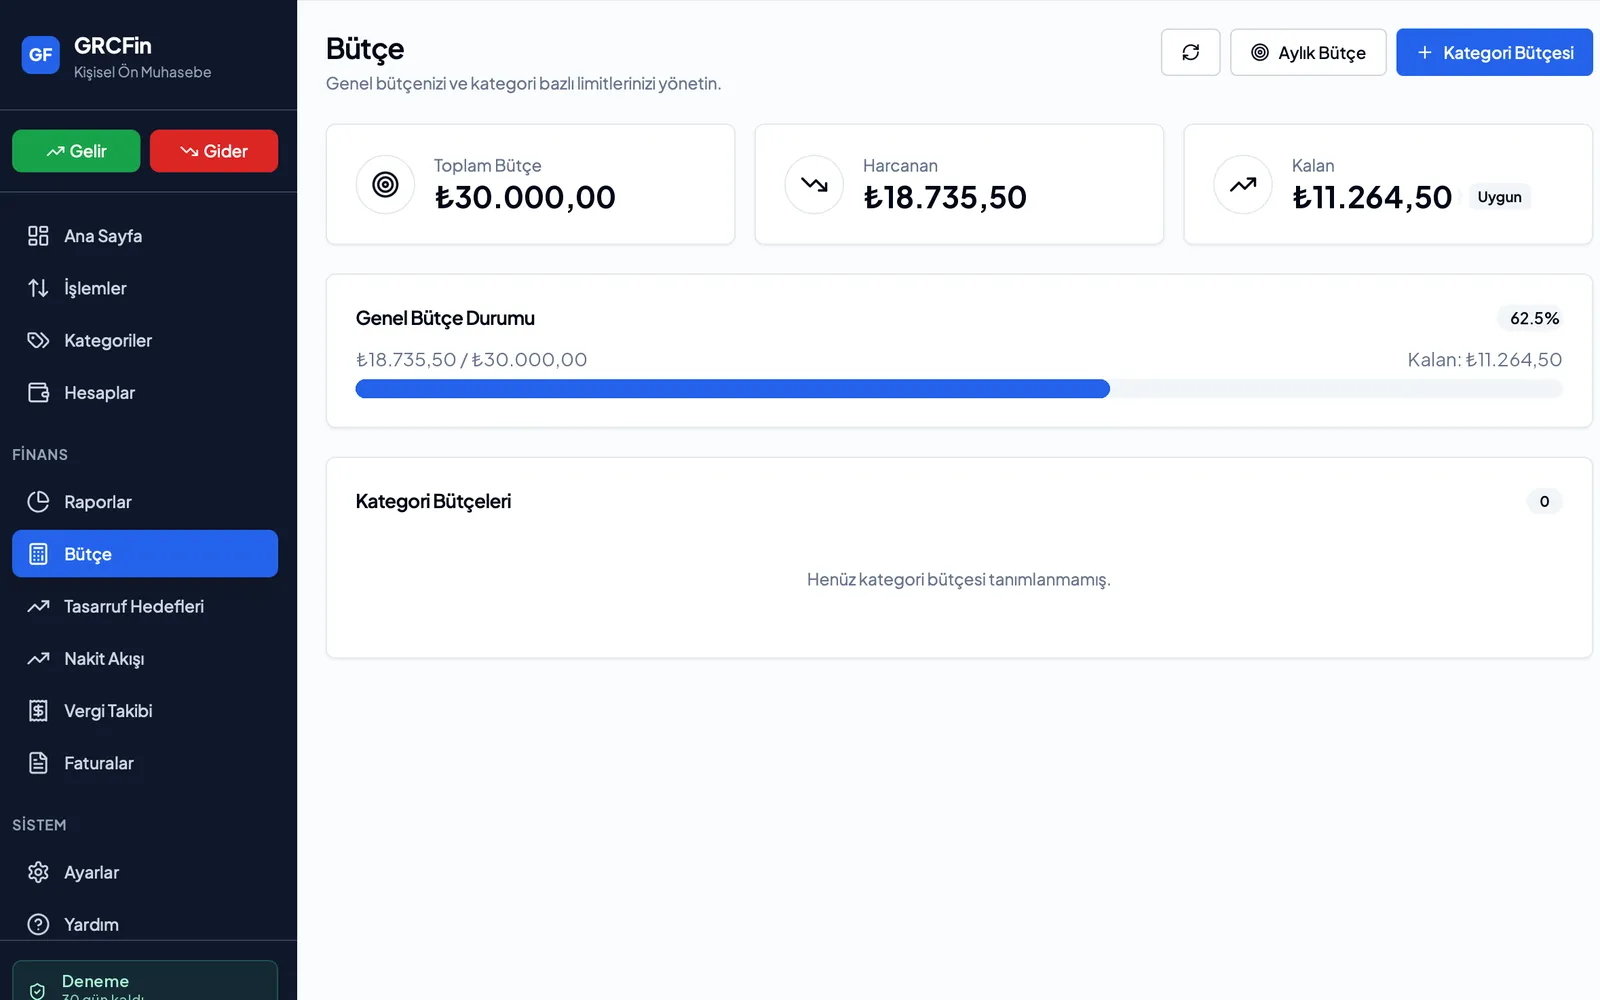Open Nakit Akışı section
The width and height of the screenshot is (1600, 1000).
pos(145,658)
